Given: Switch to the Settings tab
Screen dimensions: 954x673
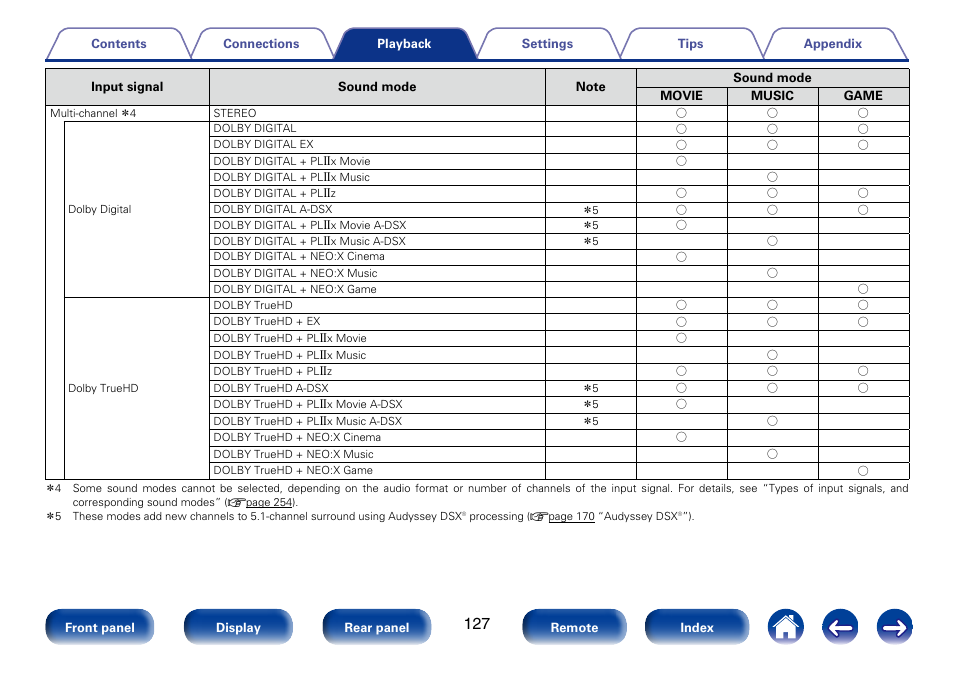Looking at the screenshot, I should point(547,44).
